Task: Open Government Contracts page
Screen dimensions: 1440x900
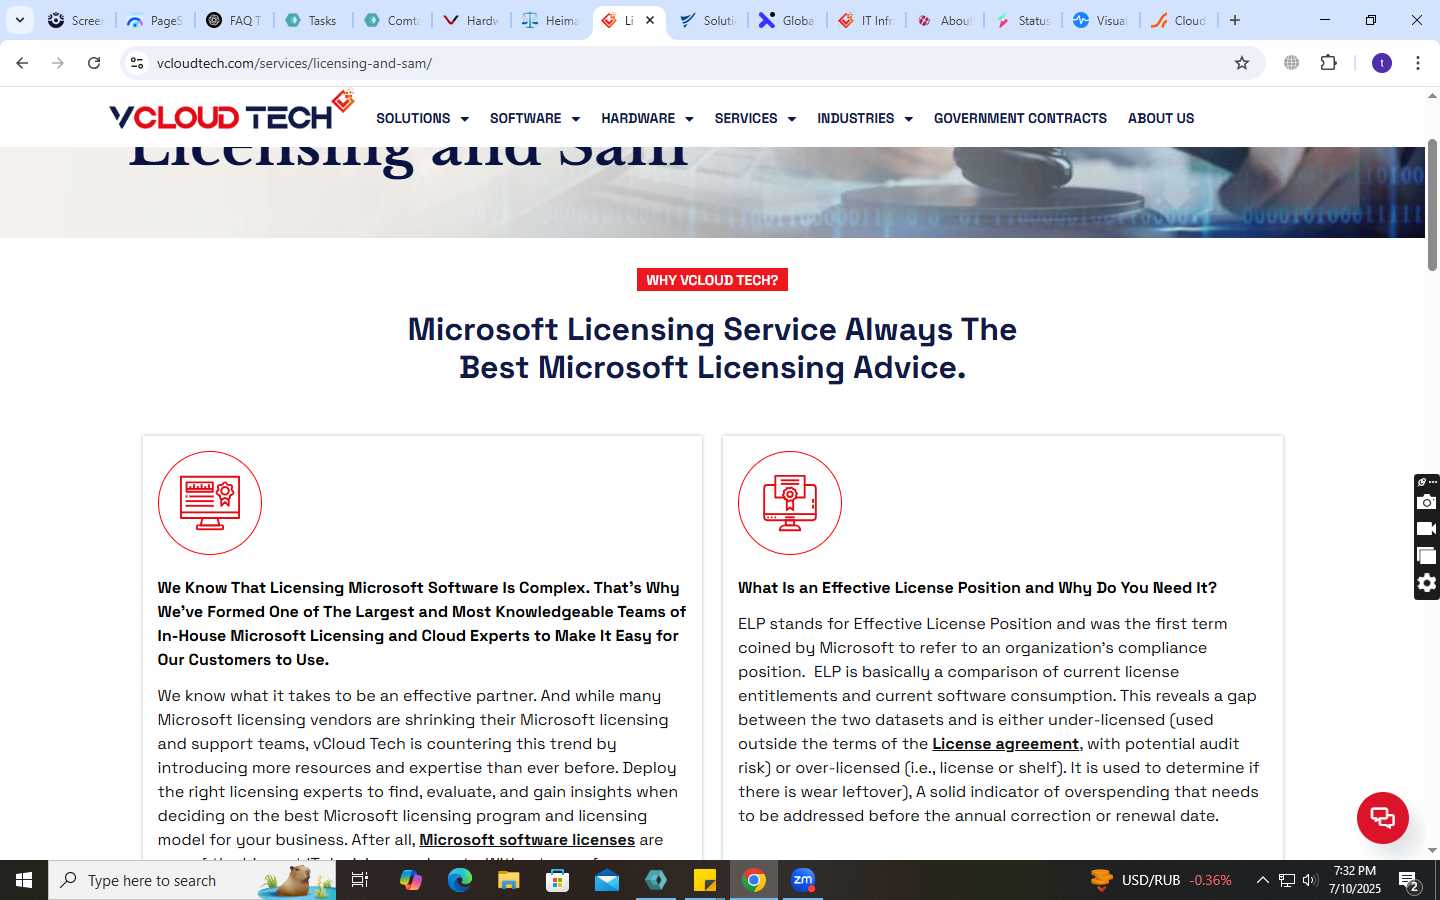Action: [1020, 118]
